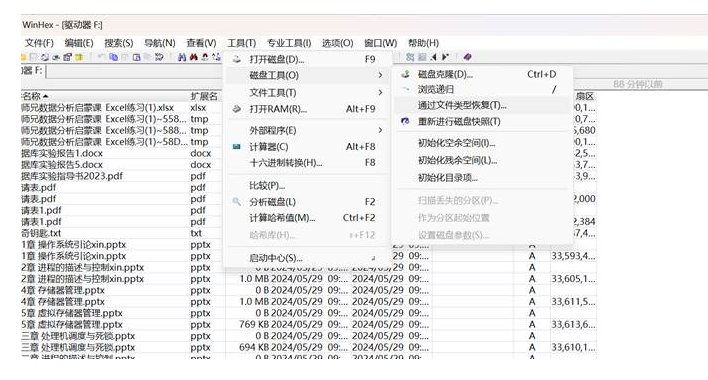708x380 pixels.
Task: Click the yellow Open Folder toolbar icon
Action: point(79,57)
